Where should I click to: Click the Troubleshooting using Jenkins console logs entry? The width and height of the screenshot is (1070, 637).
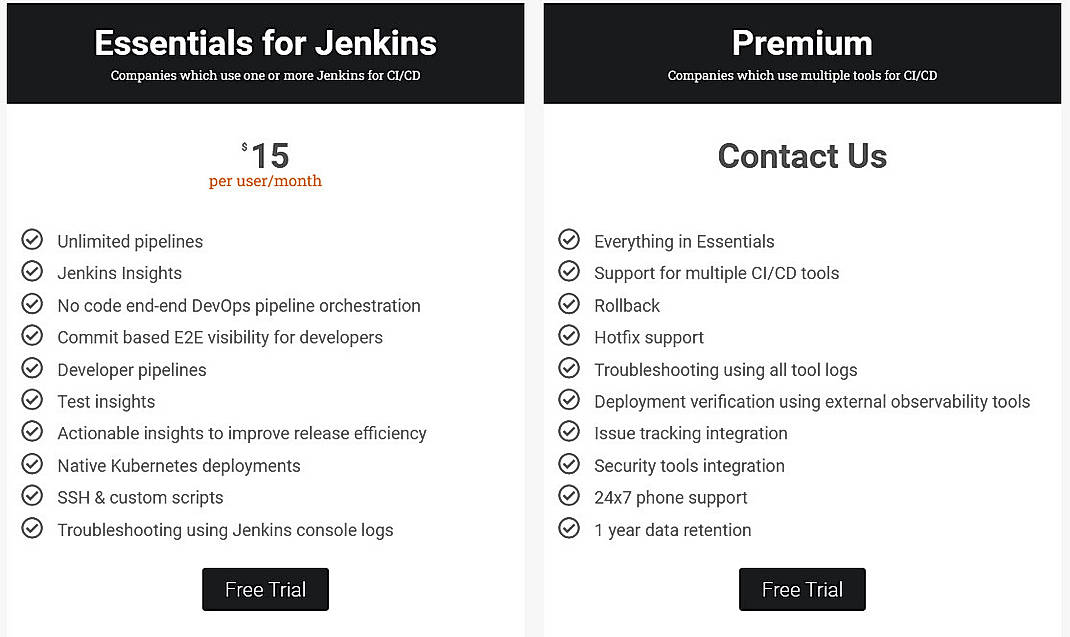(225, 529)
